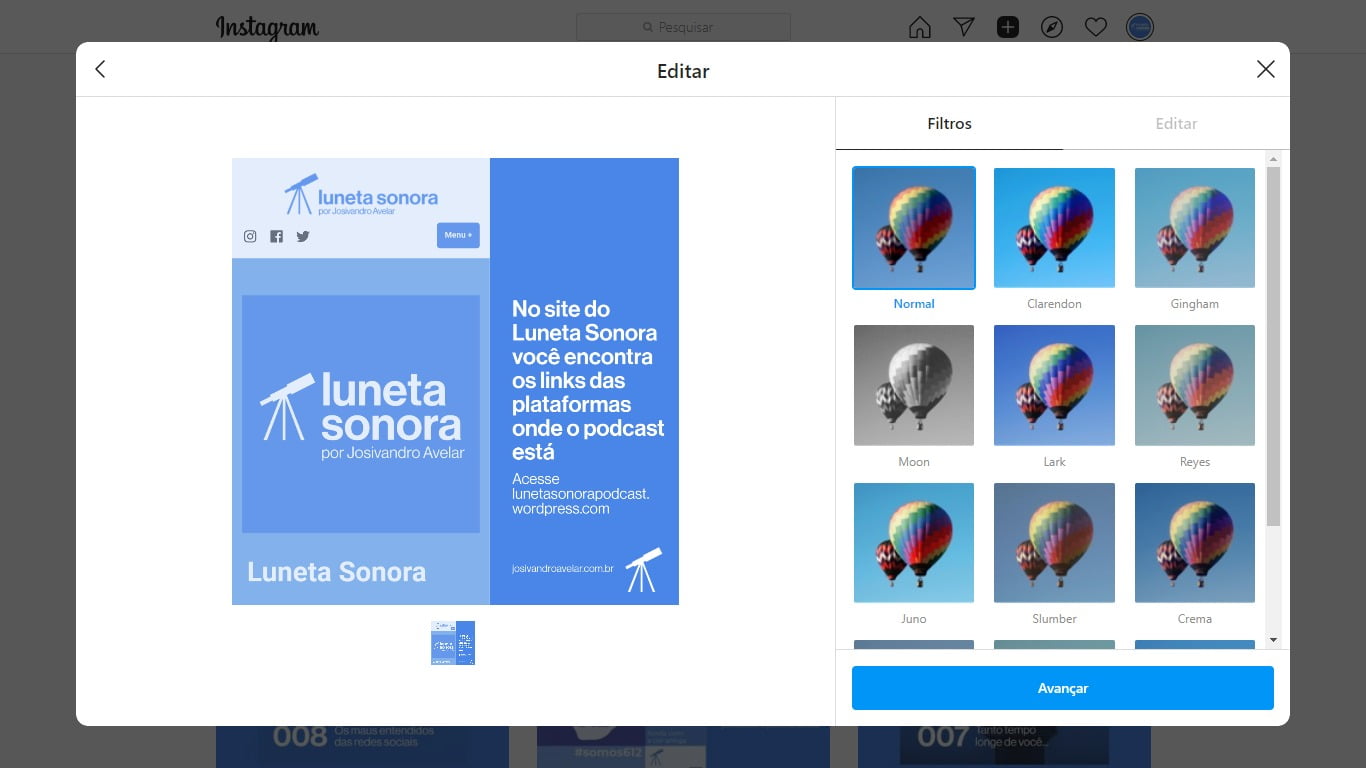Image resolution: width=1366 pixels, height=768 pixels.
Task: Close the Editar dialog
Action: pos(1265,69)
